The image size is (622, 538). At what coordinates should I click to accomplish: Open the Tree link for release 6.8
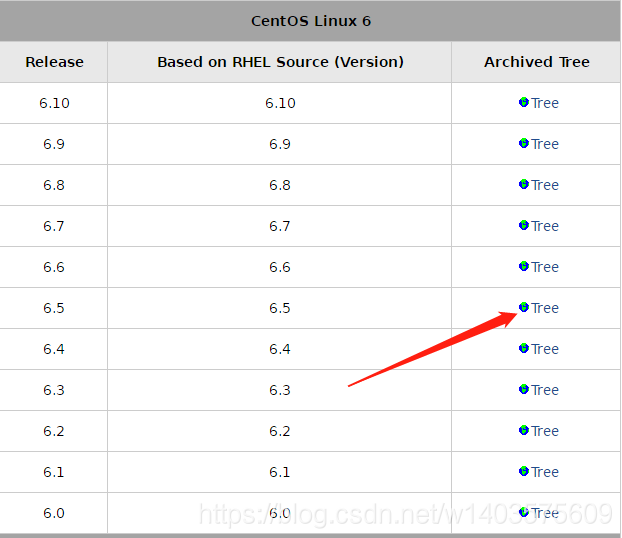tap(545, 185)
